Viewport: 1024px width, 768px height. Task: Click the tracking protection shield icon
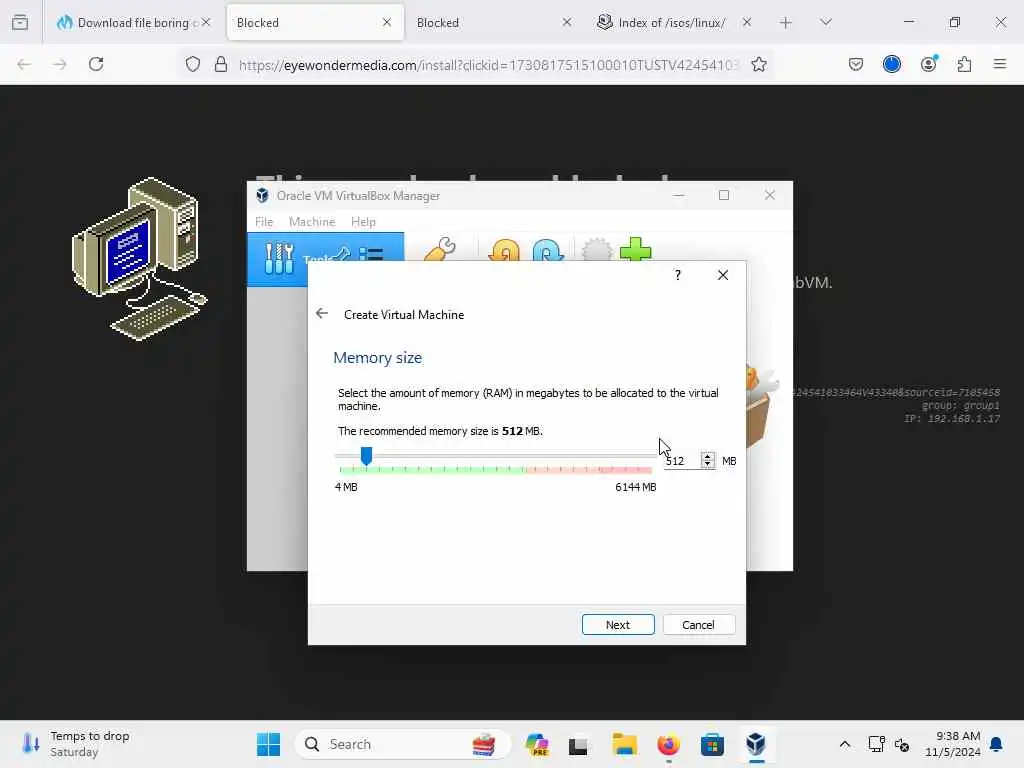coord(193,64)
